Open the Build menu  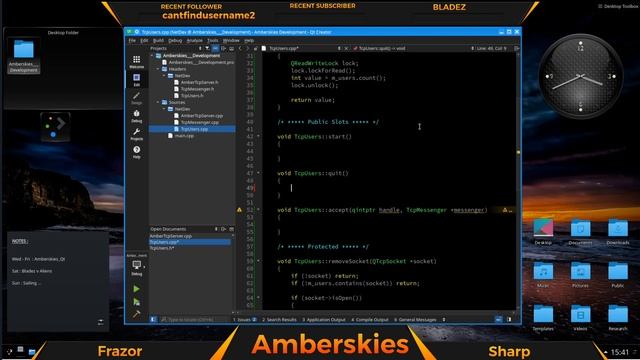click(158, 40)
